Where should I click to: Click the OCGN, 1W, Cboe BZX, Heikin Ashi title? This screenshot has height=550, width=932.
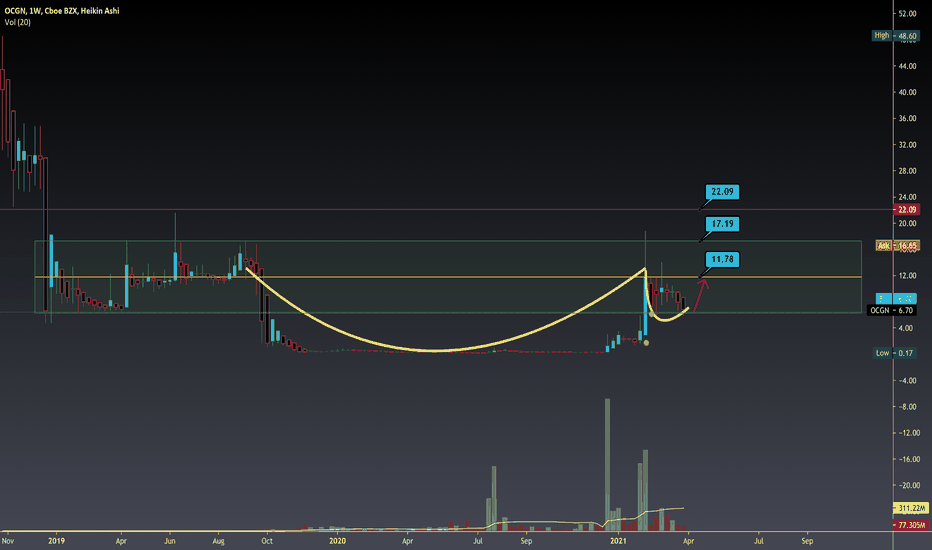point(62,11)
